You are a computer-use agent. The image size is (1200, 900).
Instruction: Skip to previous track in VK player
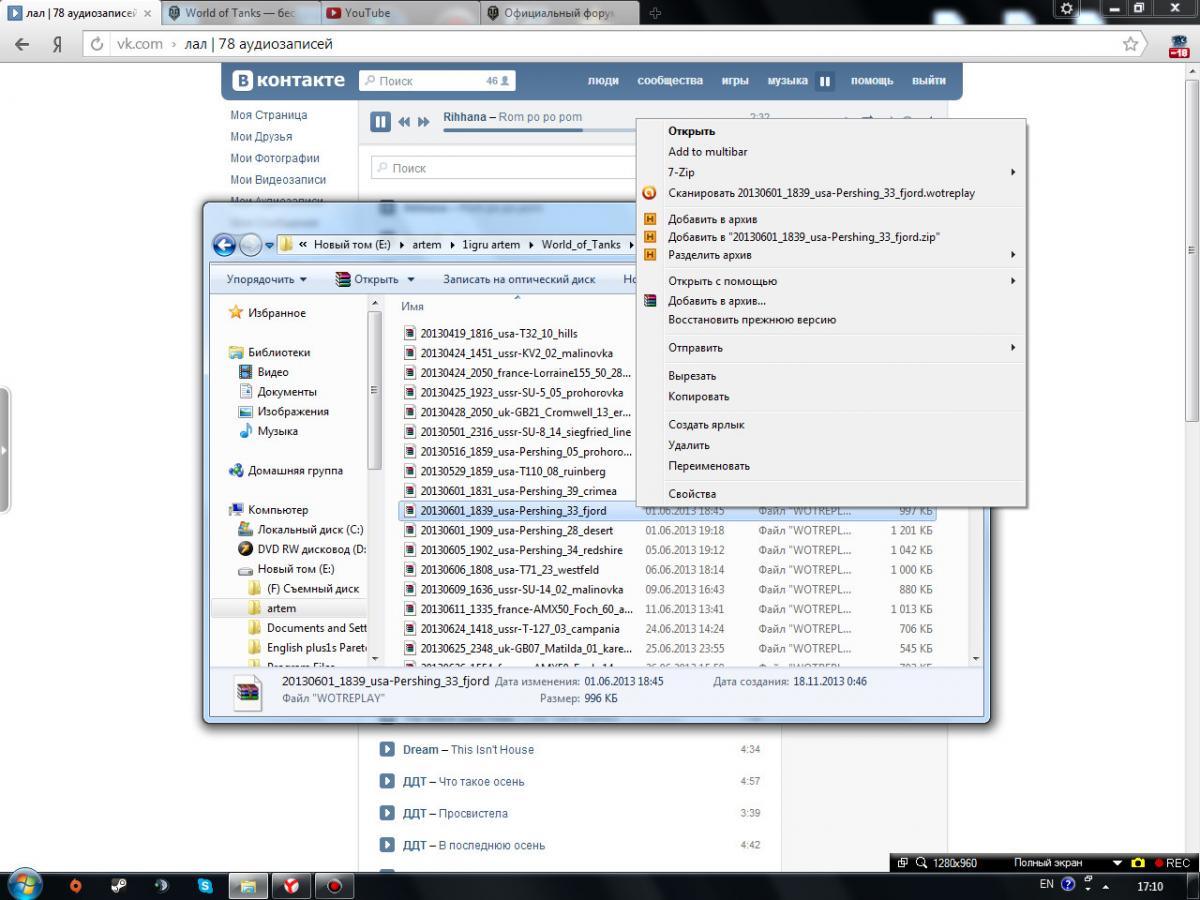click(404, 122)
